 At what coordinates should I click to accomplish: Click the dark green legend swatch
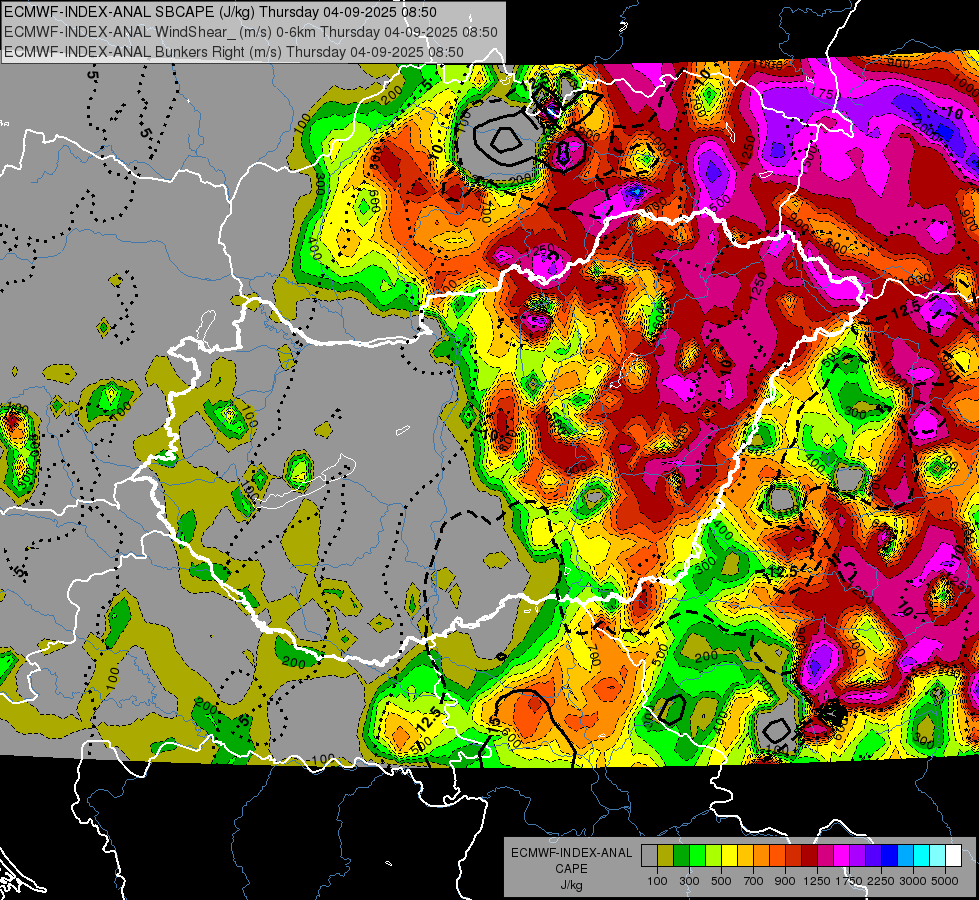pyautogui.click(x=681, y=856)
